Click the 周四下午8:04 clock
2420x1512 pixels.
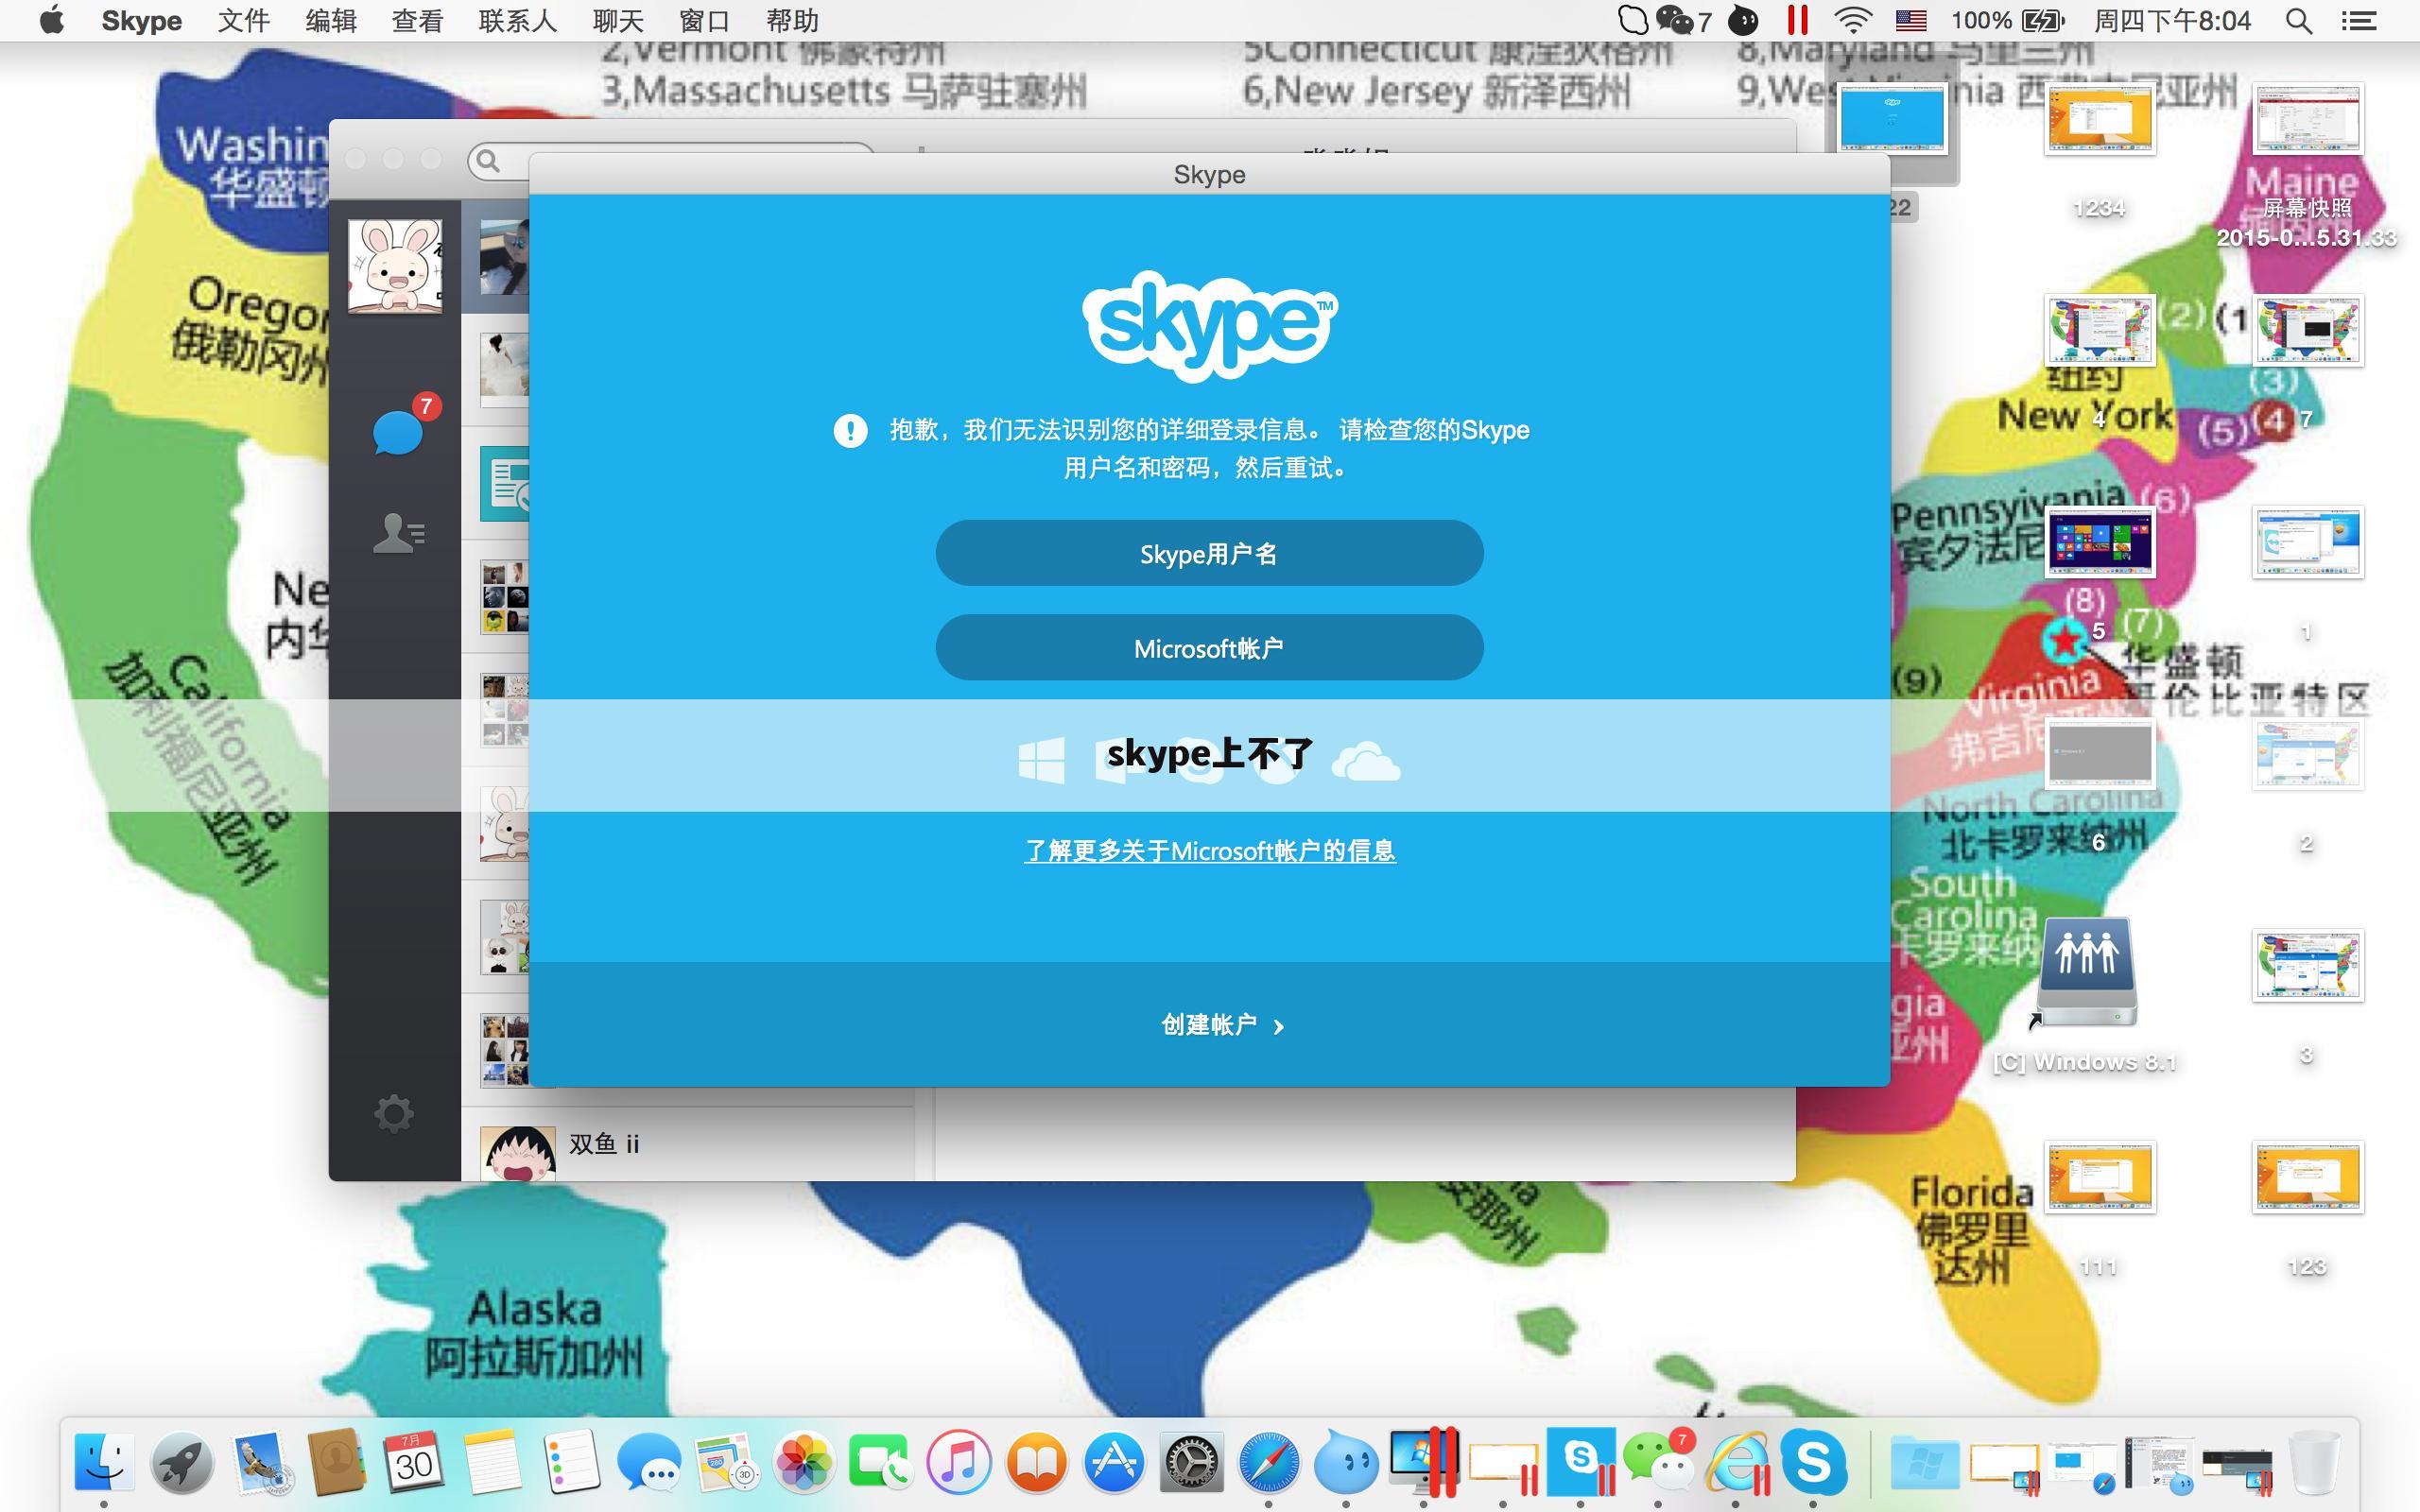2173,21
